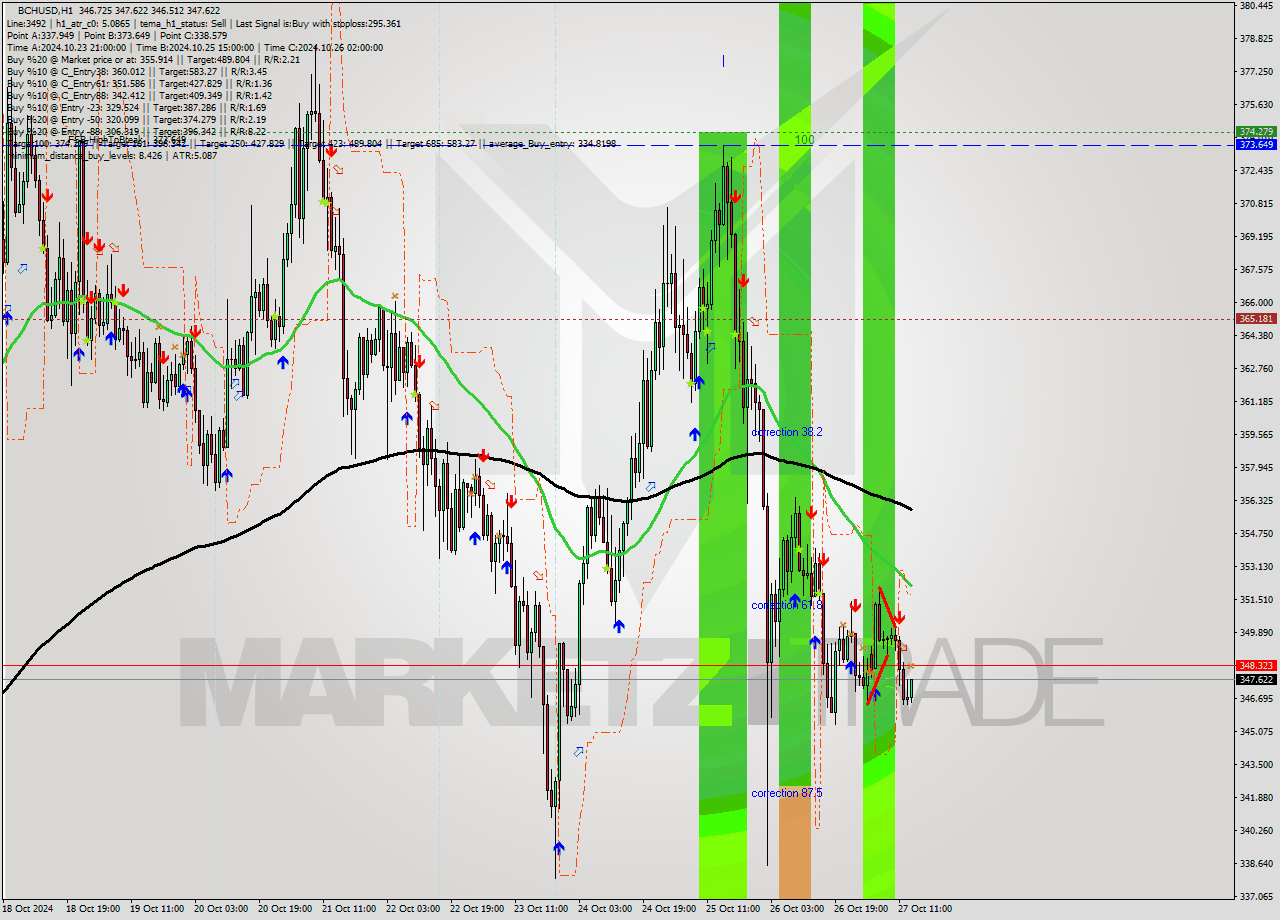Select the red 348.323 price tag
Viewport: 1280px width, 920px height.
1256,665
